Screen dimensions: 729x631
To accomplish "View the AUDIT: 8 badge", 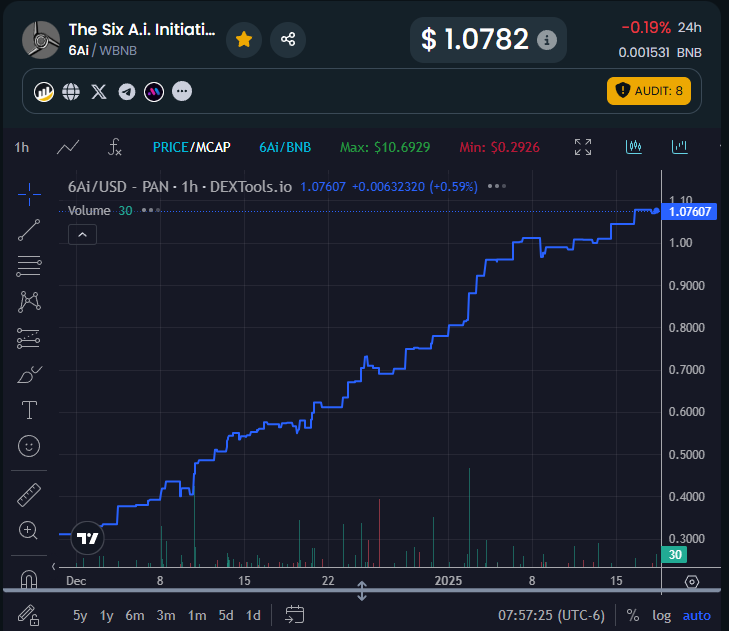I will [x=649, y=91].
